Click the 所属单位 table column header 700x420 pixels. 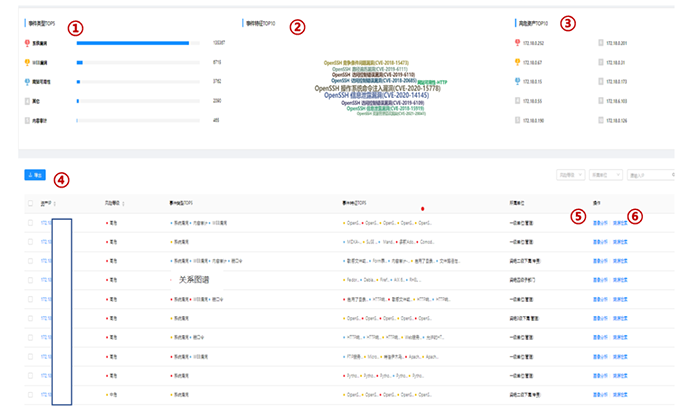coord(517,203)
